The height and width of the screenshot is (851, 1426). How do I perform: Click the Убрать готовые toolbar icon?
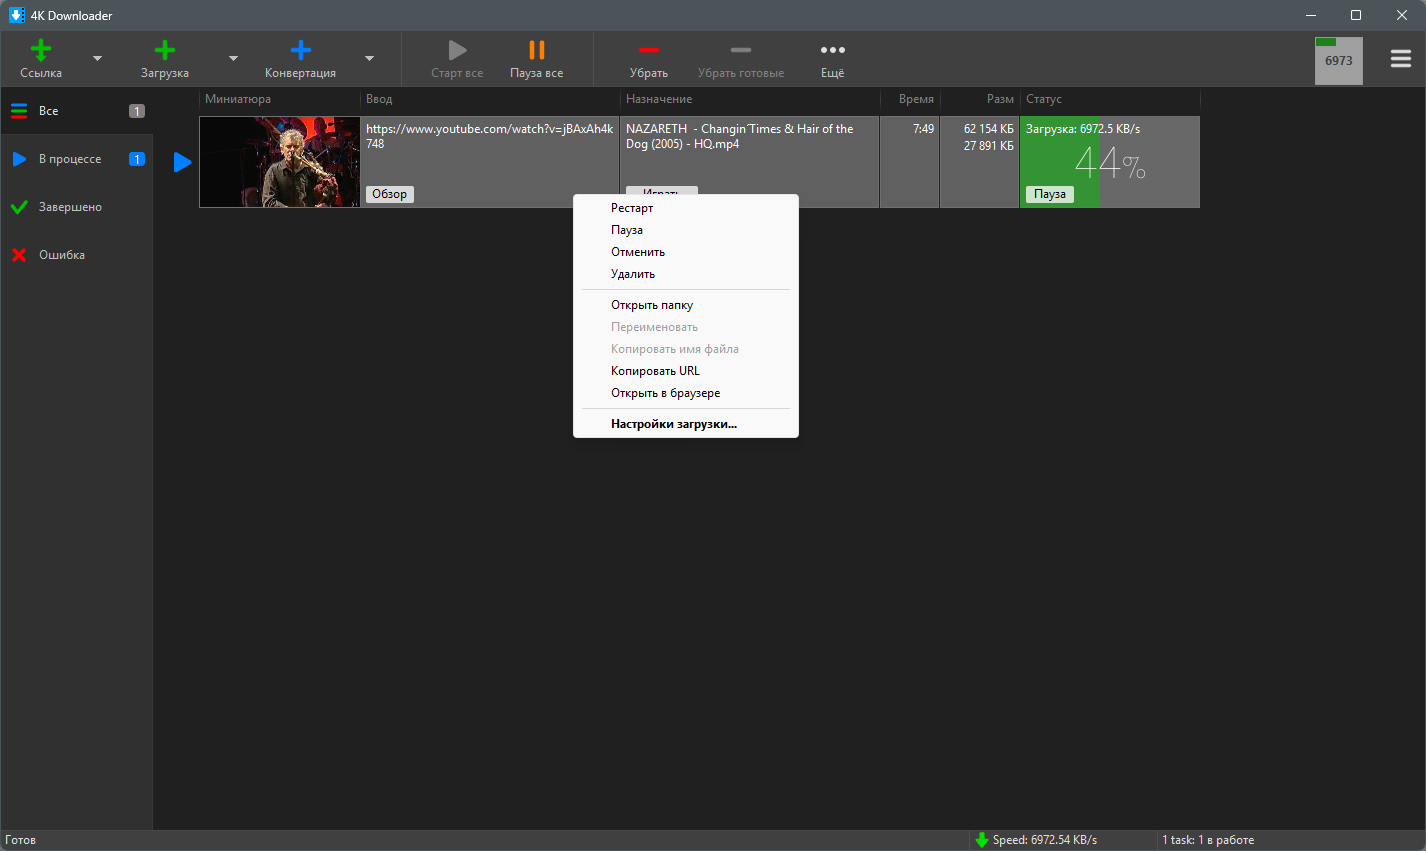click(x=741, y=50)
